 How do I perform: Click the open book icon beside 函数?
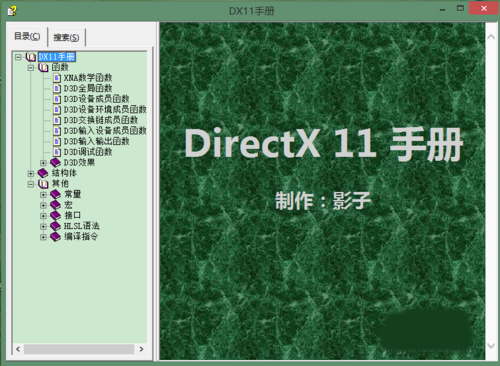[43, 68]
